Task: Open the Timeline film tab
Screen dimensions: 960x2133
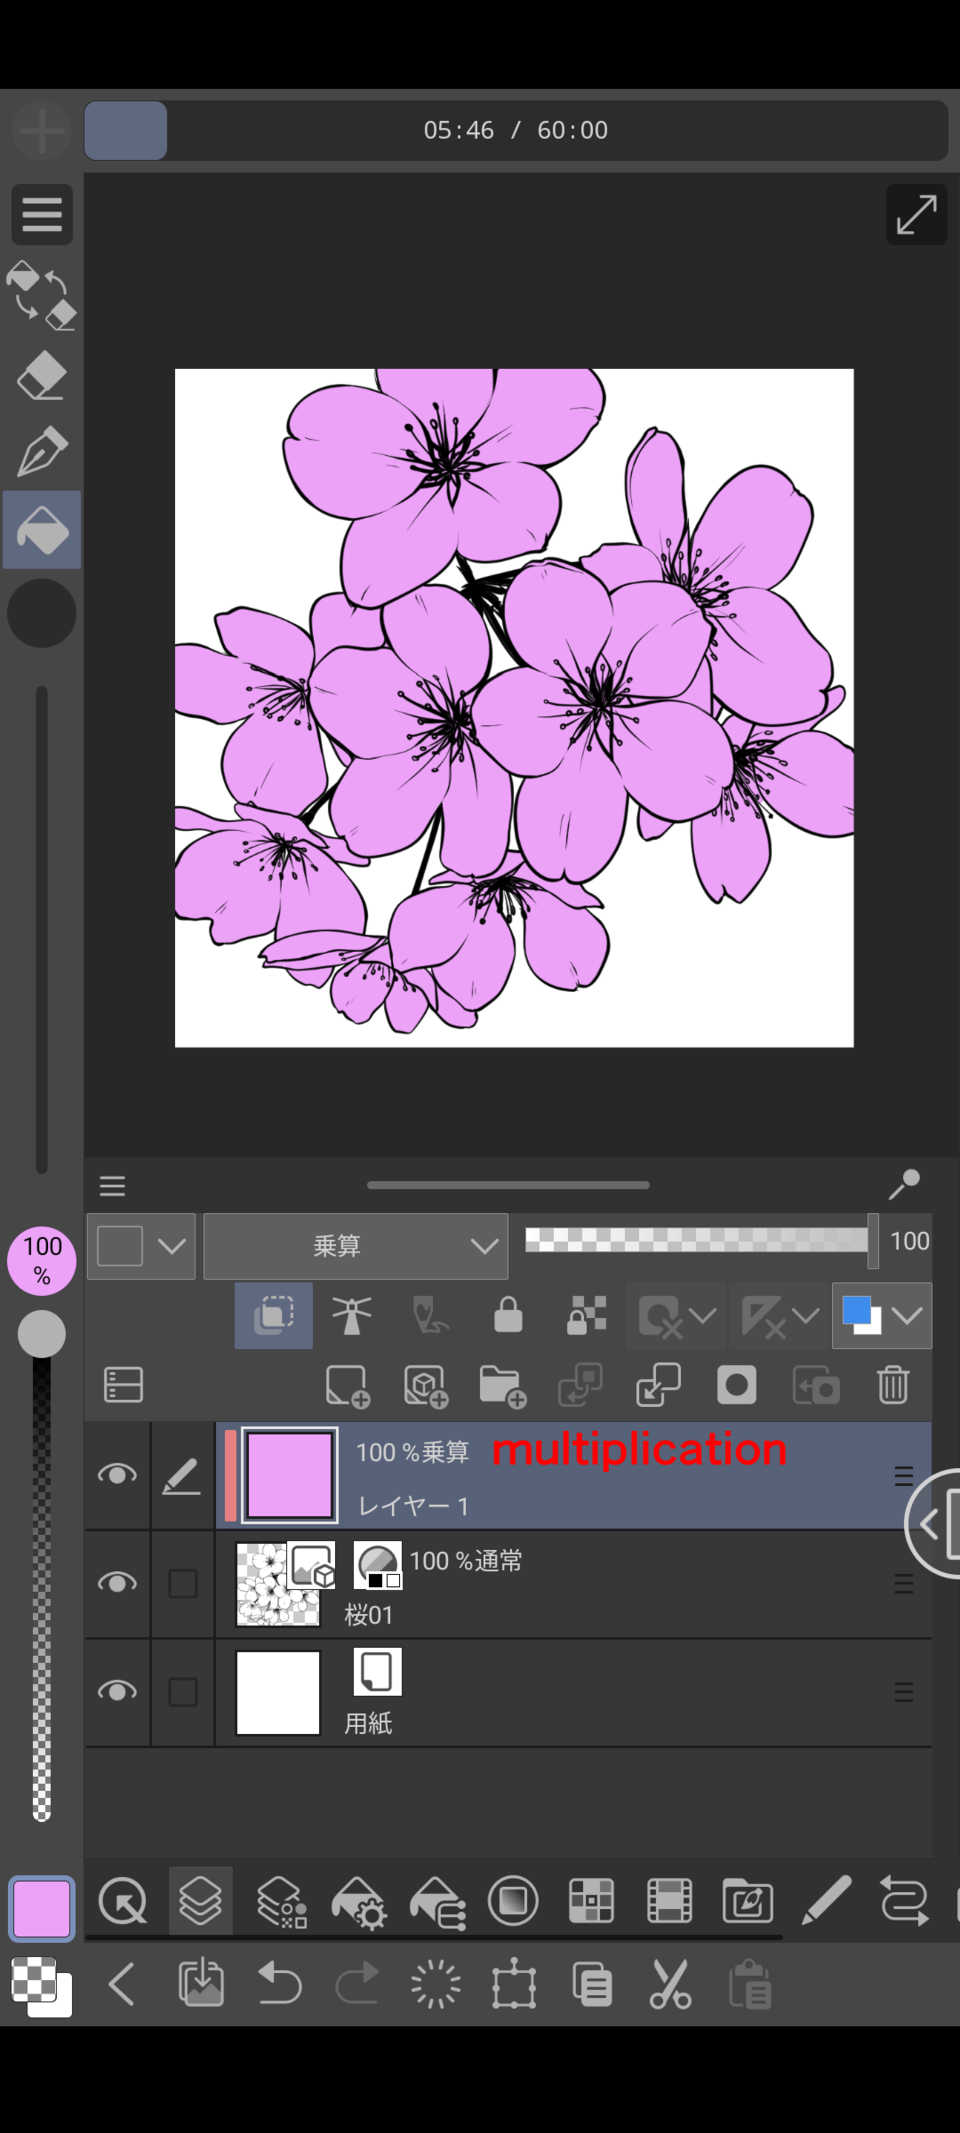Action: [x=669, y=1901]
